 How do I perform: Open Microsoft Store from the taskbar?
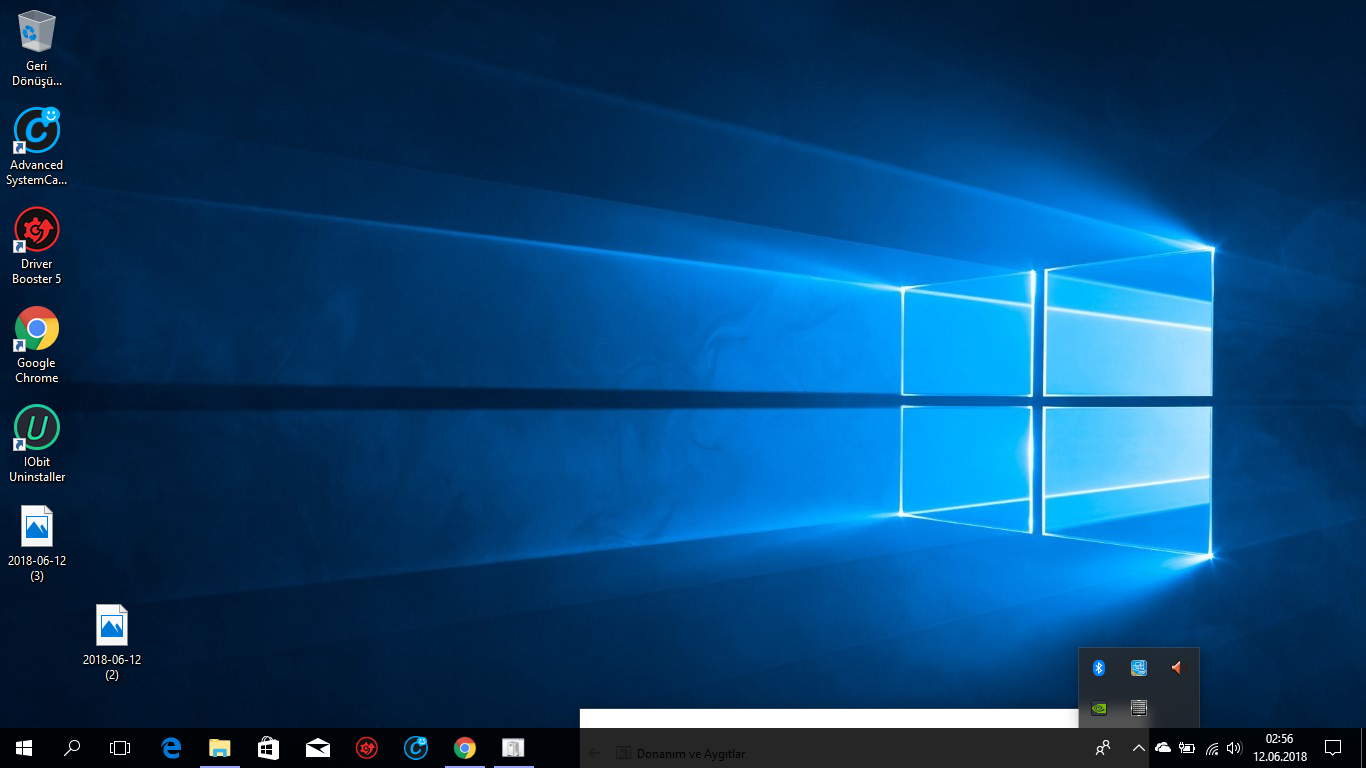[268, 748]
